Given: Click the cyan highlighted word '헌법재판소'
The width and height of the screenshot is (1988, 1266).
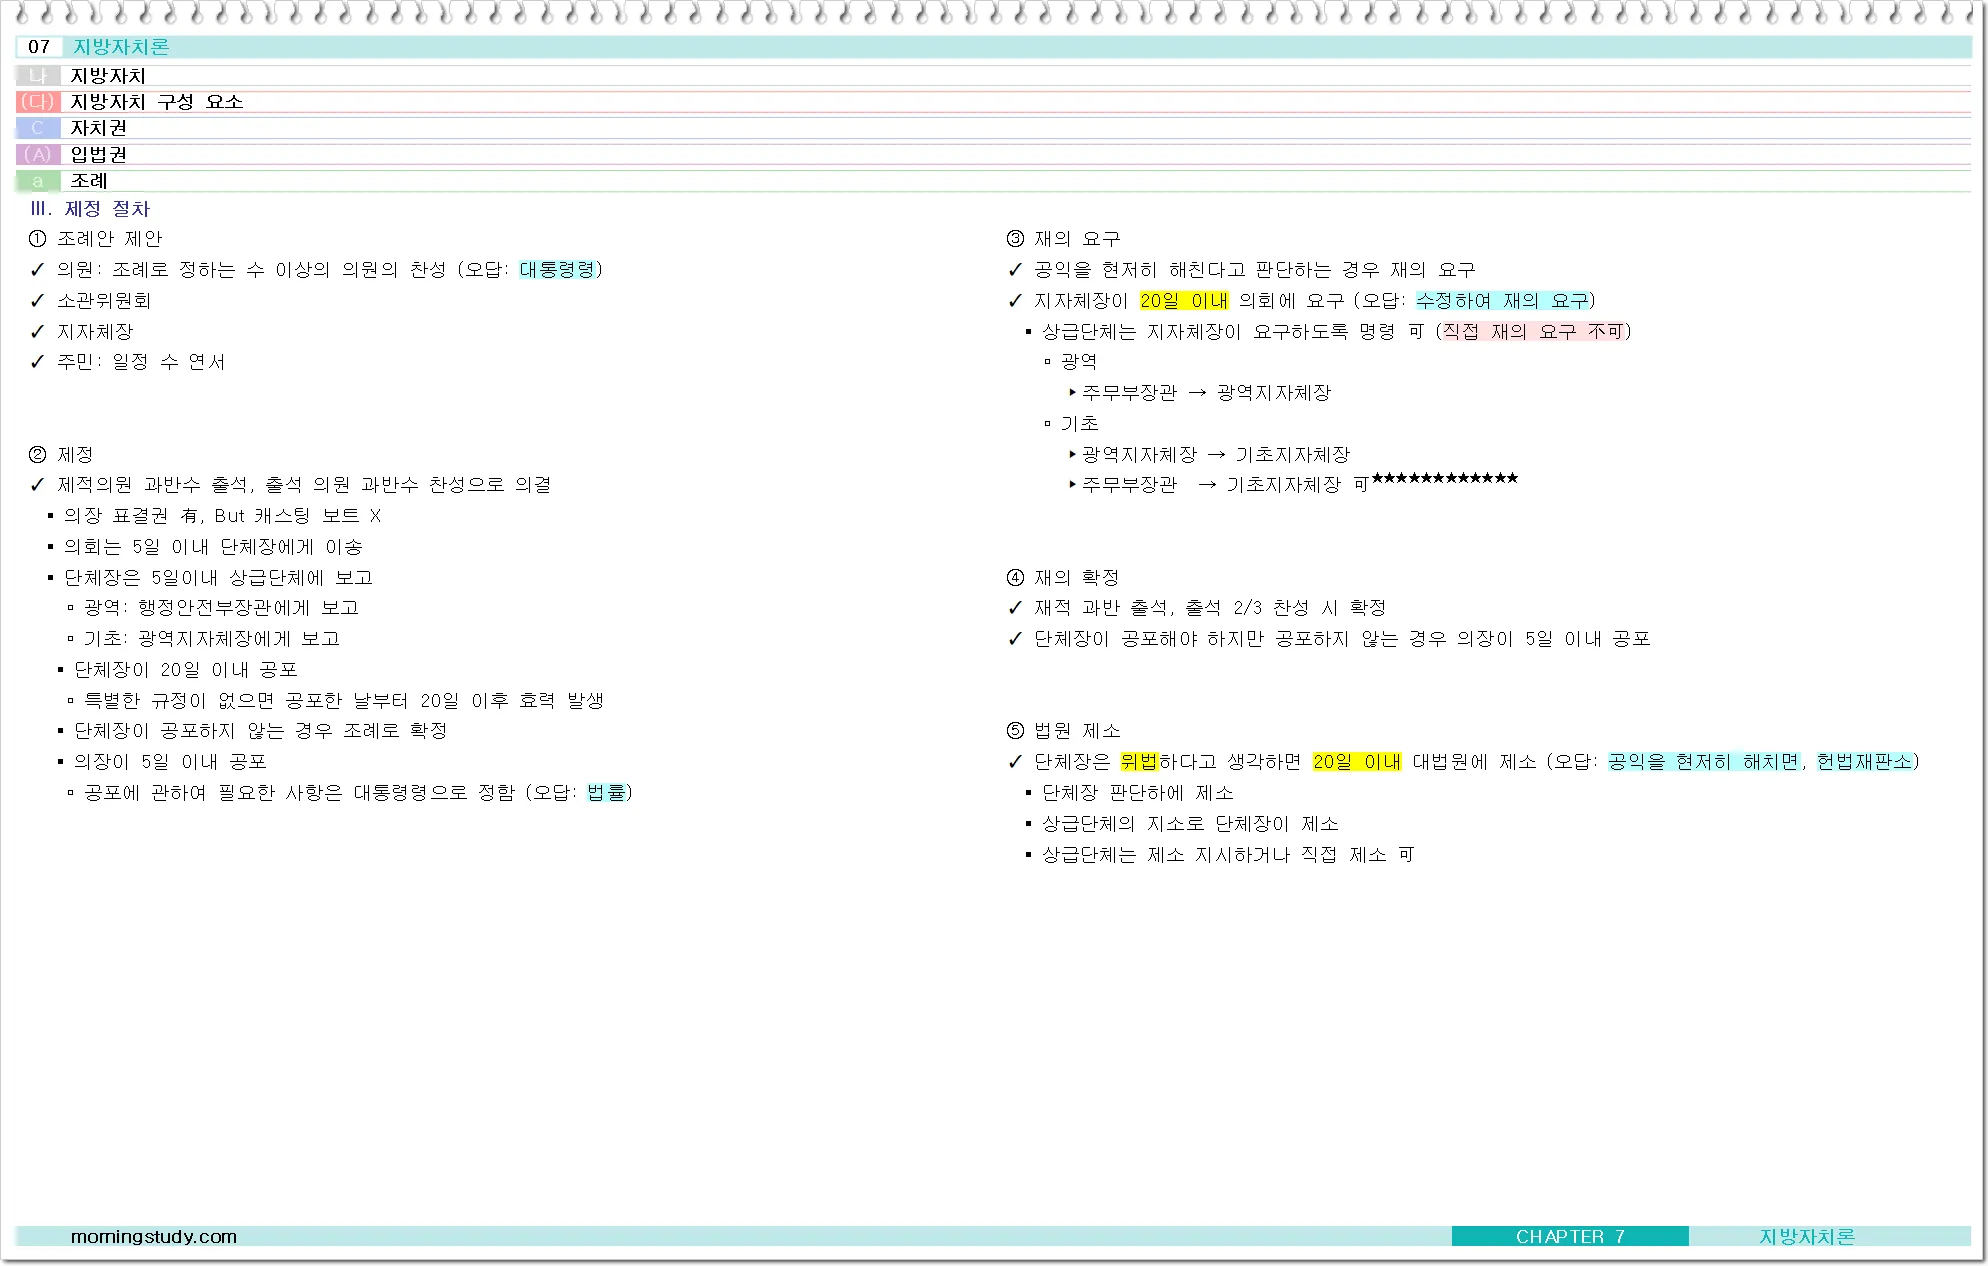Looking at the screenshot, I should (x=1864, y=762).
